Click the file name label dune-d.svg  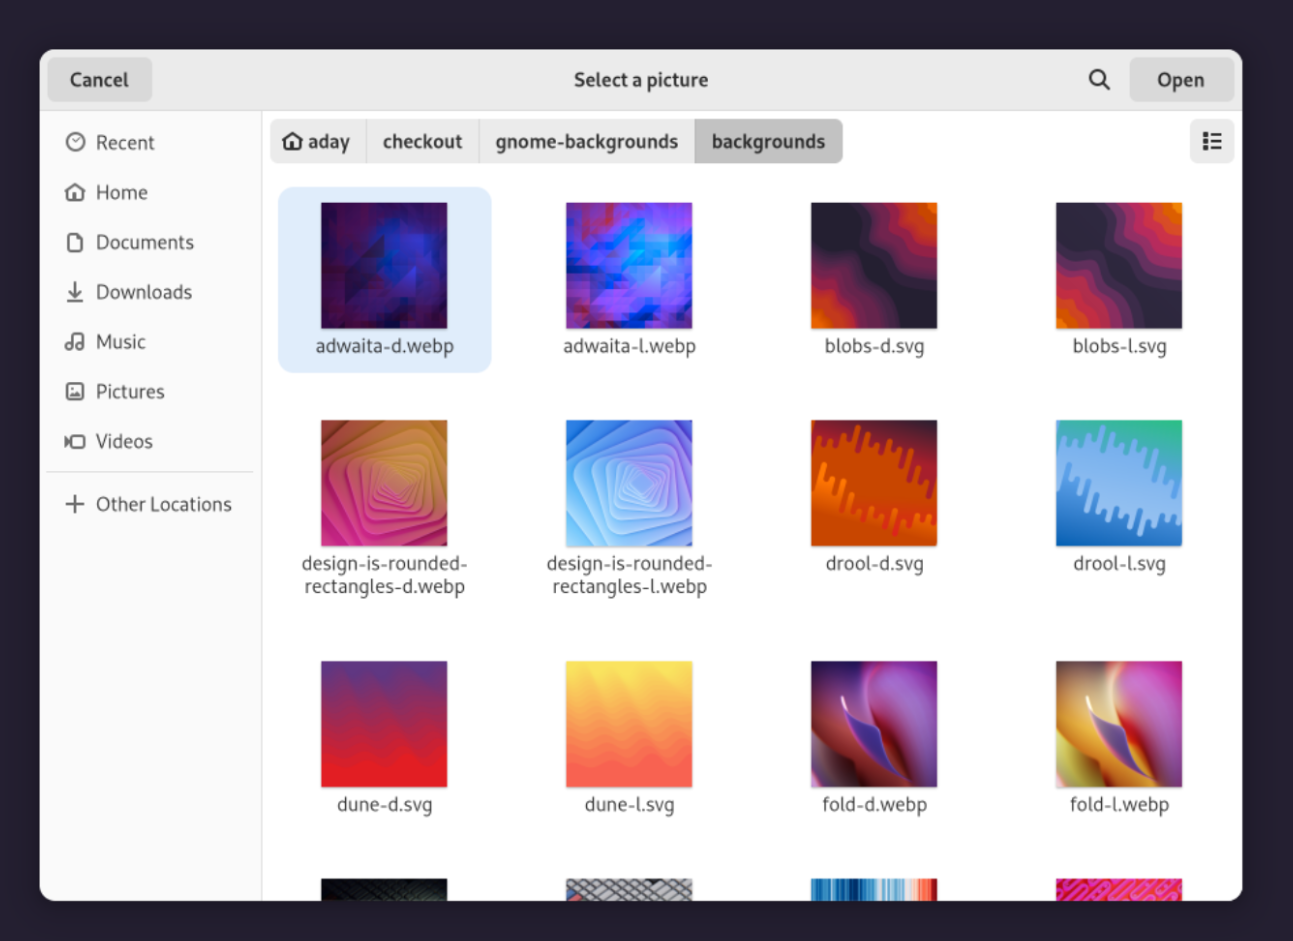pyautogui.click(x=384, y=804)
